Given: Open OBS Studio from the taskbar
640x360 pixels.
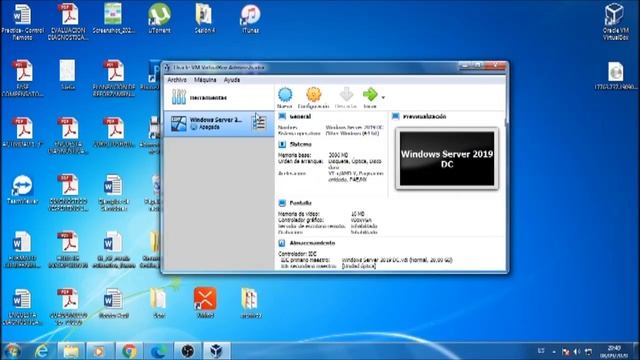Looking at the screenshot, I should [x=188, y=351].
